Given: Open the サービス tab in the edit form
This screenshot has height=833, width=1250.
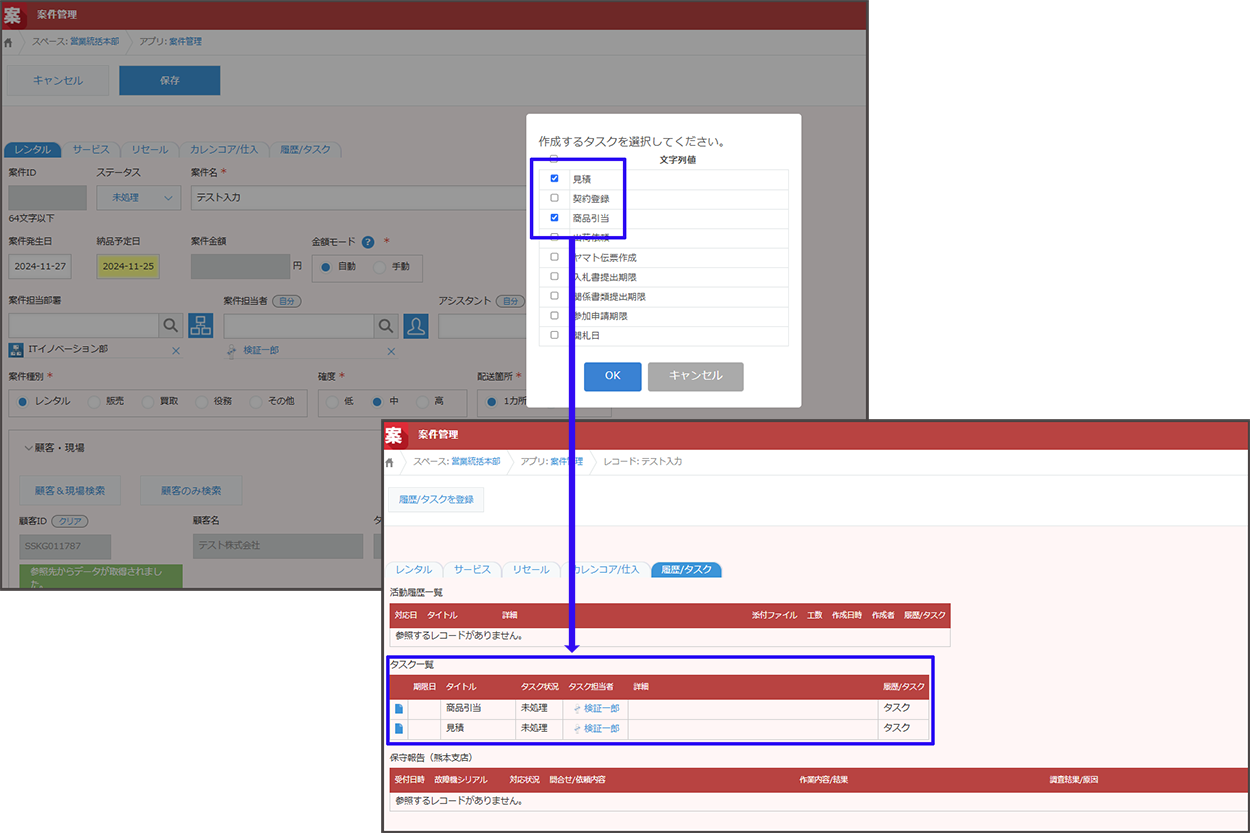Looking at the screenshot, I should point(90,149).
